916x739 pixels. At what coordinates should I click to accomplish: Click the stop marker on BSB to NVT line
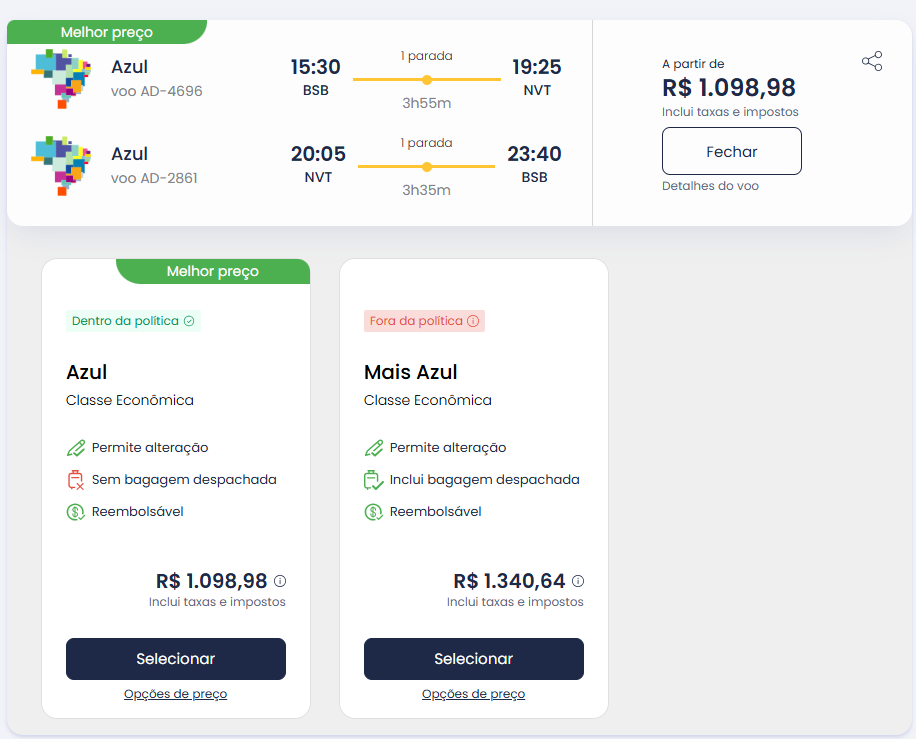click(427, 79)
